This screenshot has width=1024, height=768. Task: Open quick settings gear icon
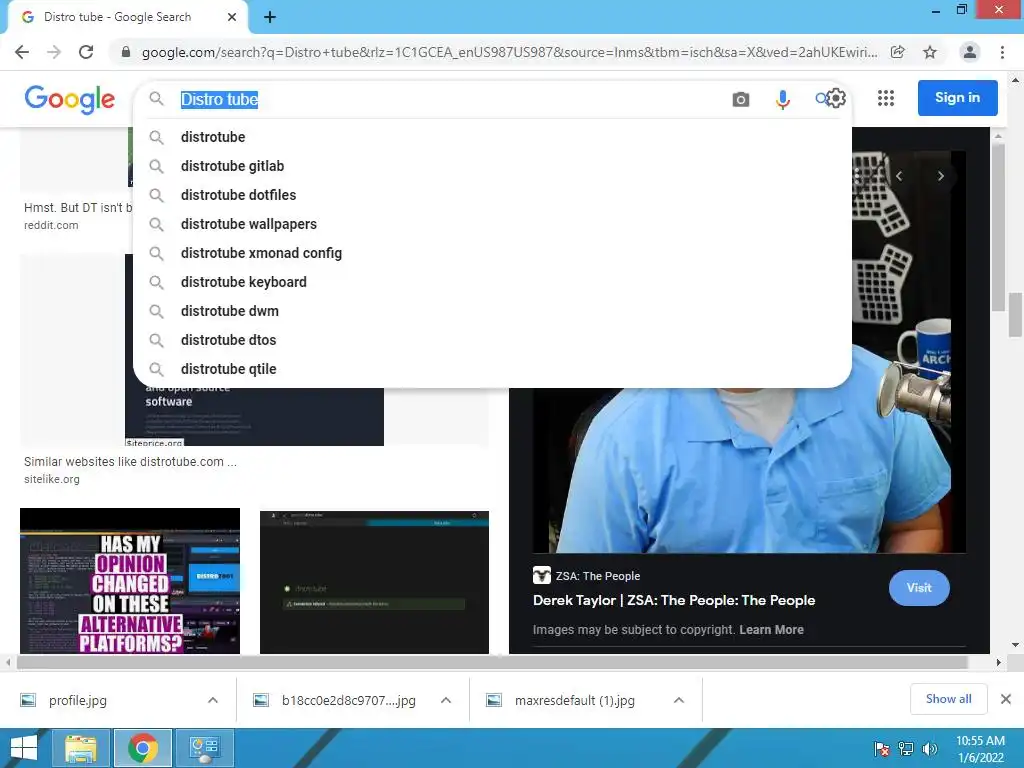pos(836,99)
